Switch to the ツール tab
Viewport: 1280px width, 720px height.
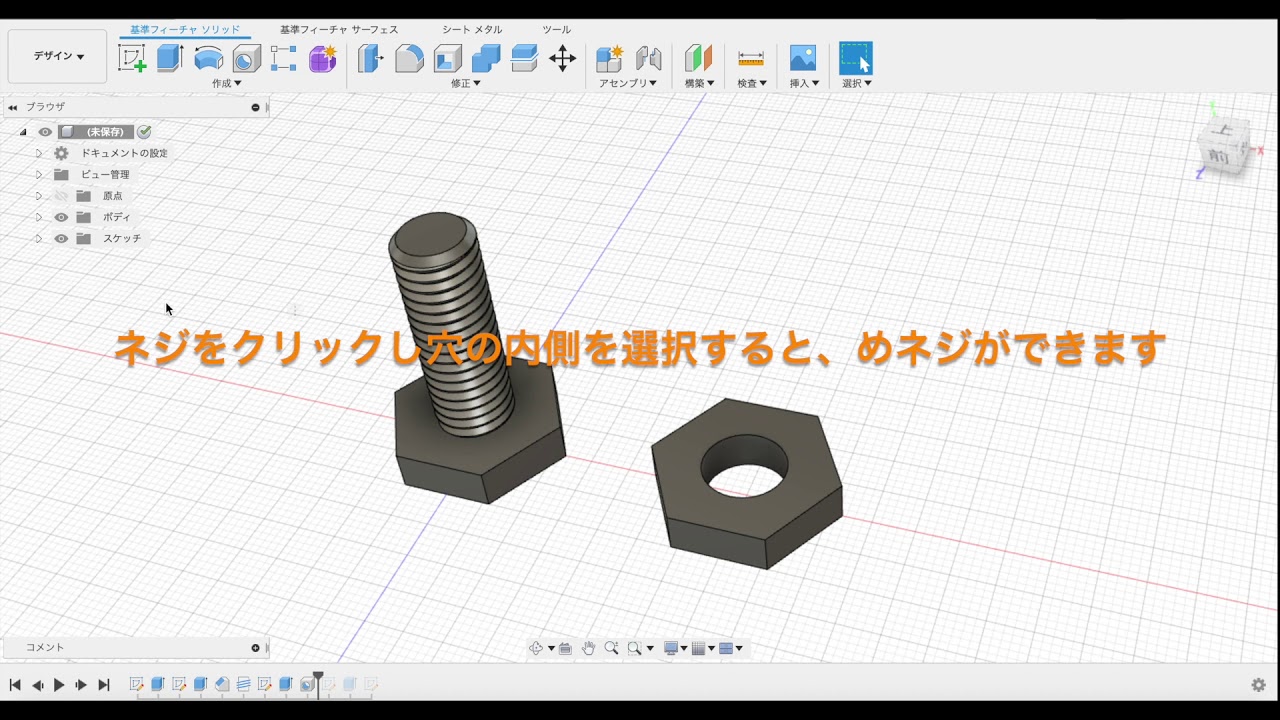tap(556, 30)
